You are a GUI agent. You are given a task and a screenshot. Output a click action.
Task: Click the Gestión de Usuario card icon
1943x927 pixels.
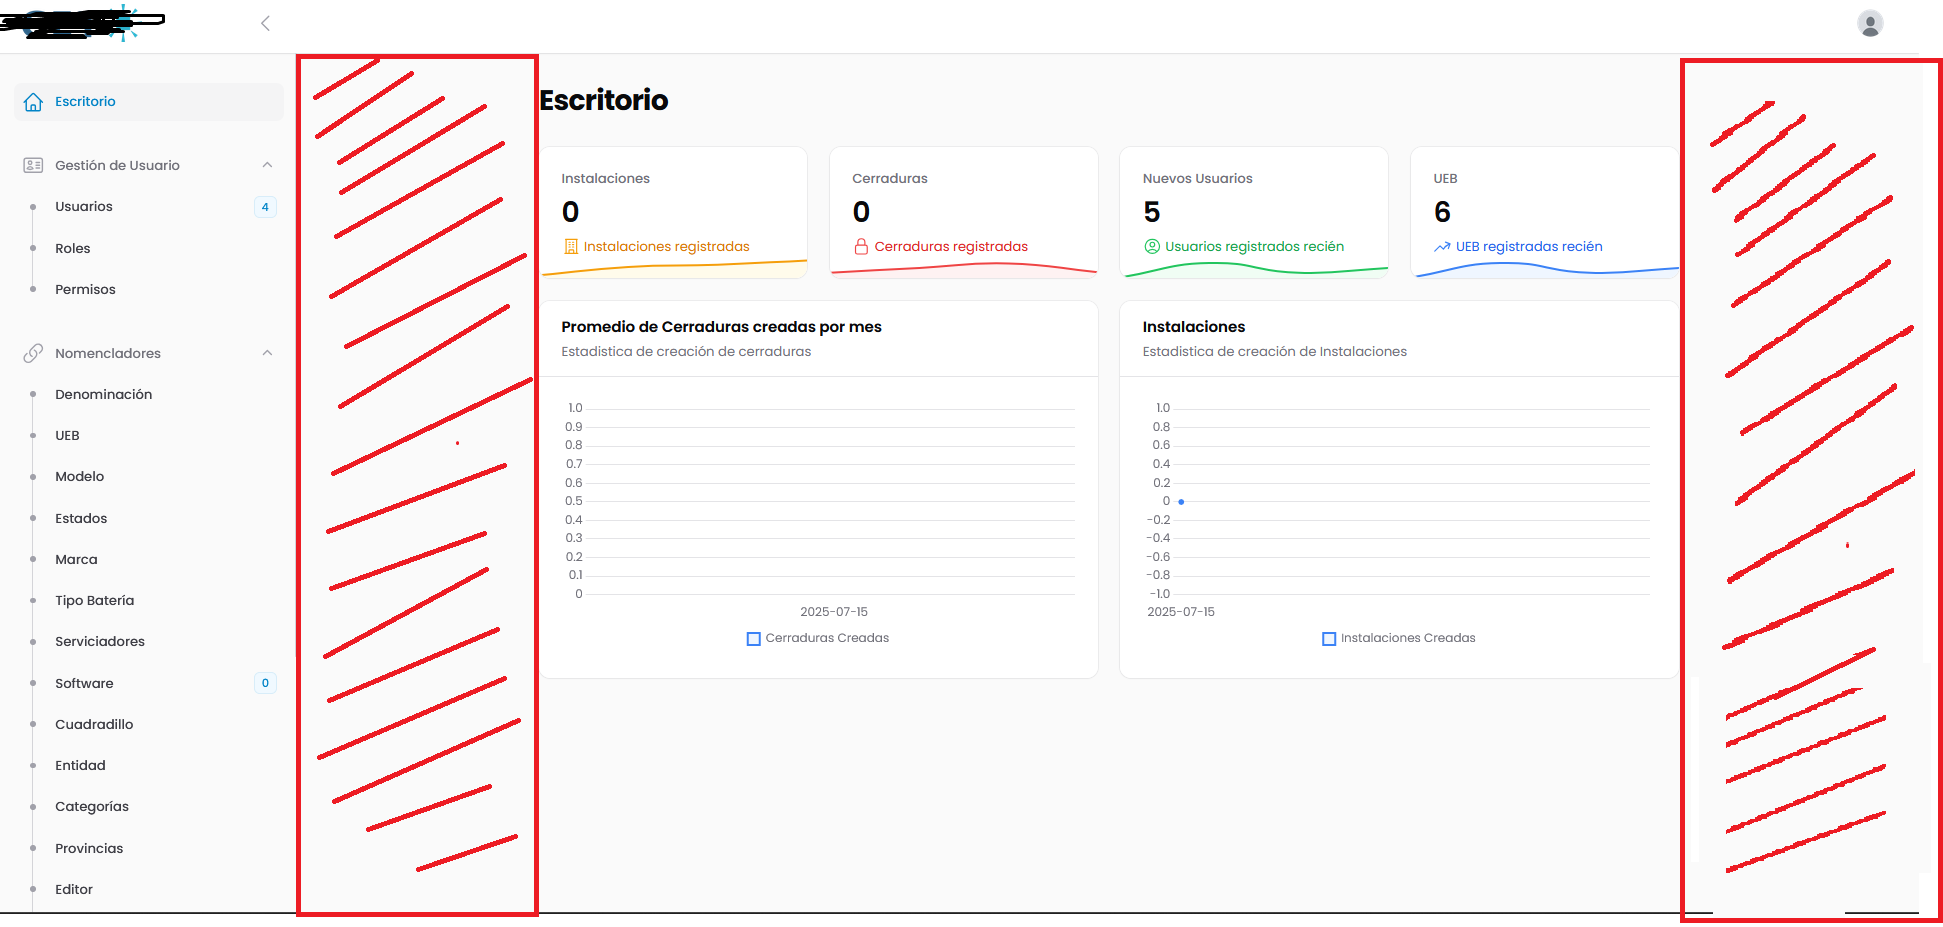[33, 165]
